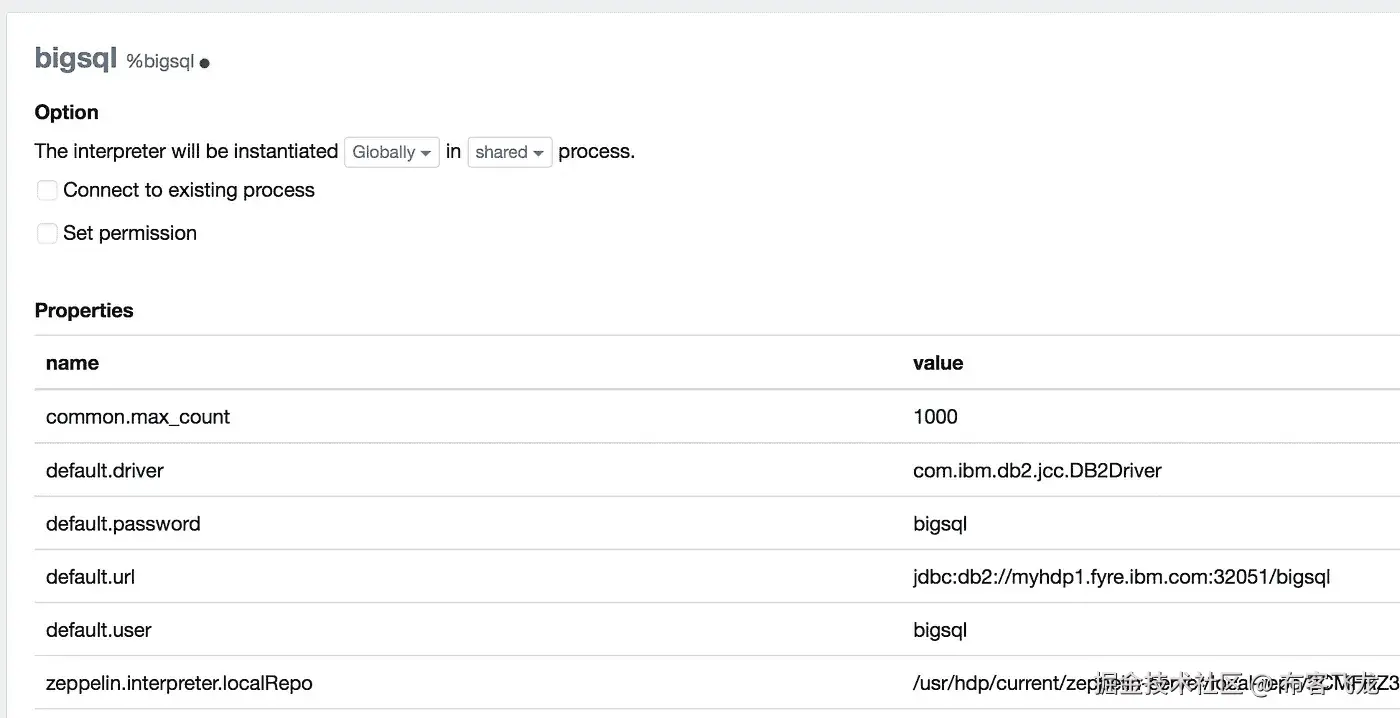Image resolution: width=1400 pixels, height=718 pixels.
Task: Select the default.url property name
Action: [x=90, y=577]
